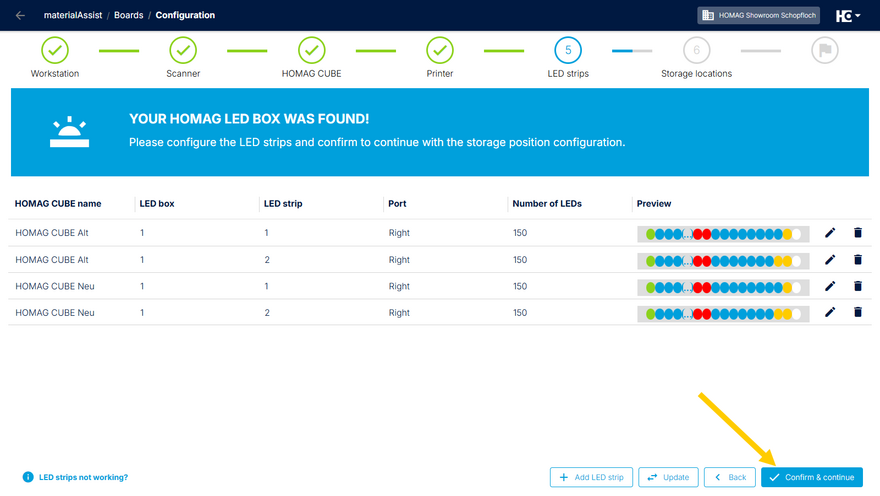This screenshot has width=880, height=496.
Task: Click the Port column header
Action: 397,204
